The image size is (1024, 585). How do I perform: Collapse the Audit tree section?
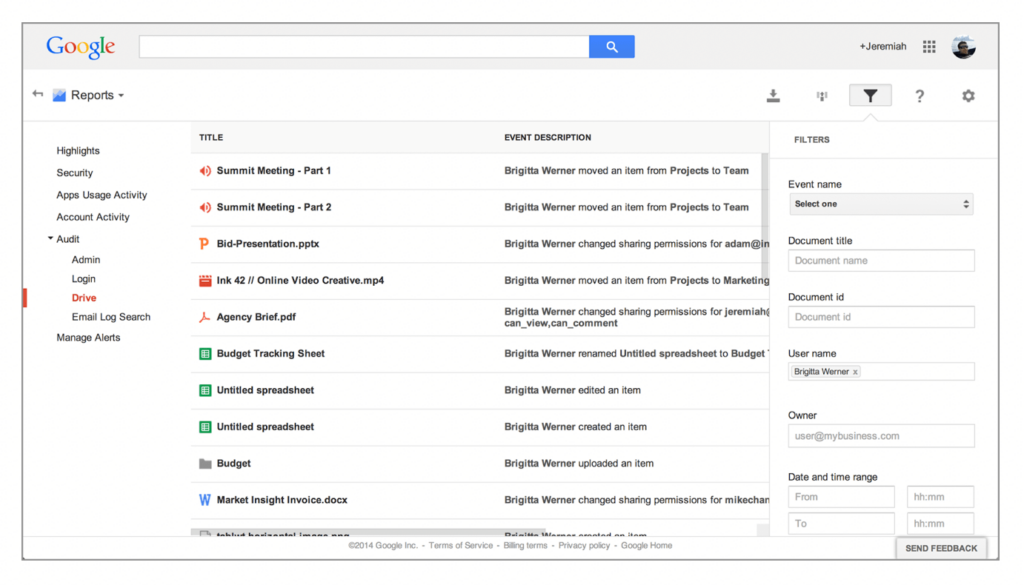click(x=51, y=239)
